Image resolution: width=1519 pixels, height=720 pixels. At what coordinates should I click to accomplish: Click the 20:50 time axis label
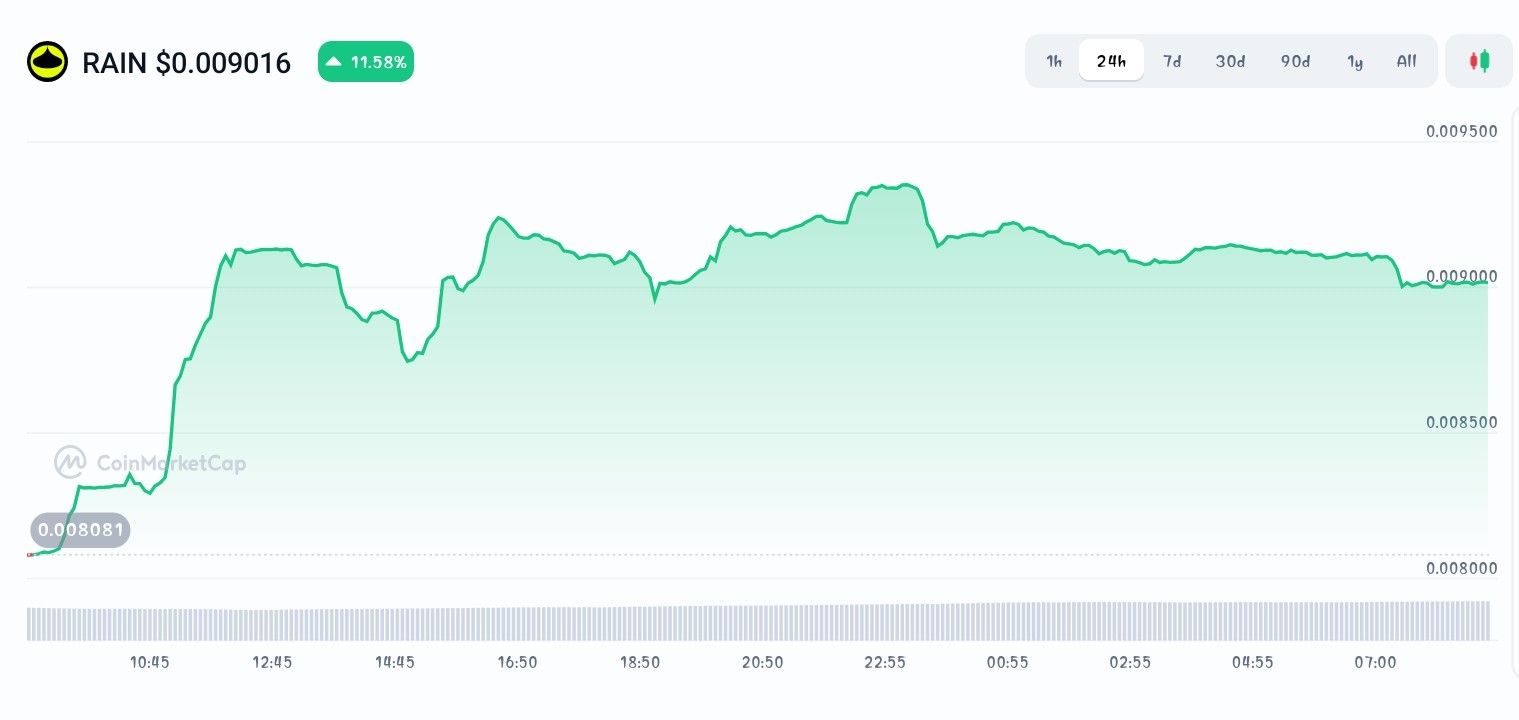[x=762, y=662]
